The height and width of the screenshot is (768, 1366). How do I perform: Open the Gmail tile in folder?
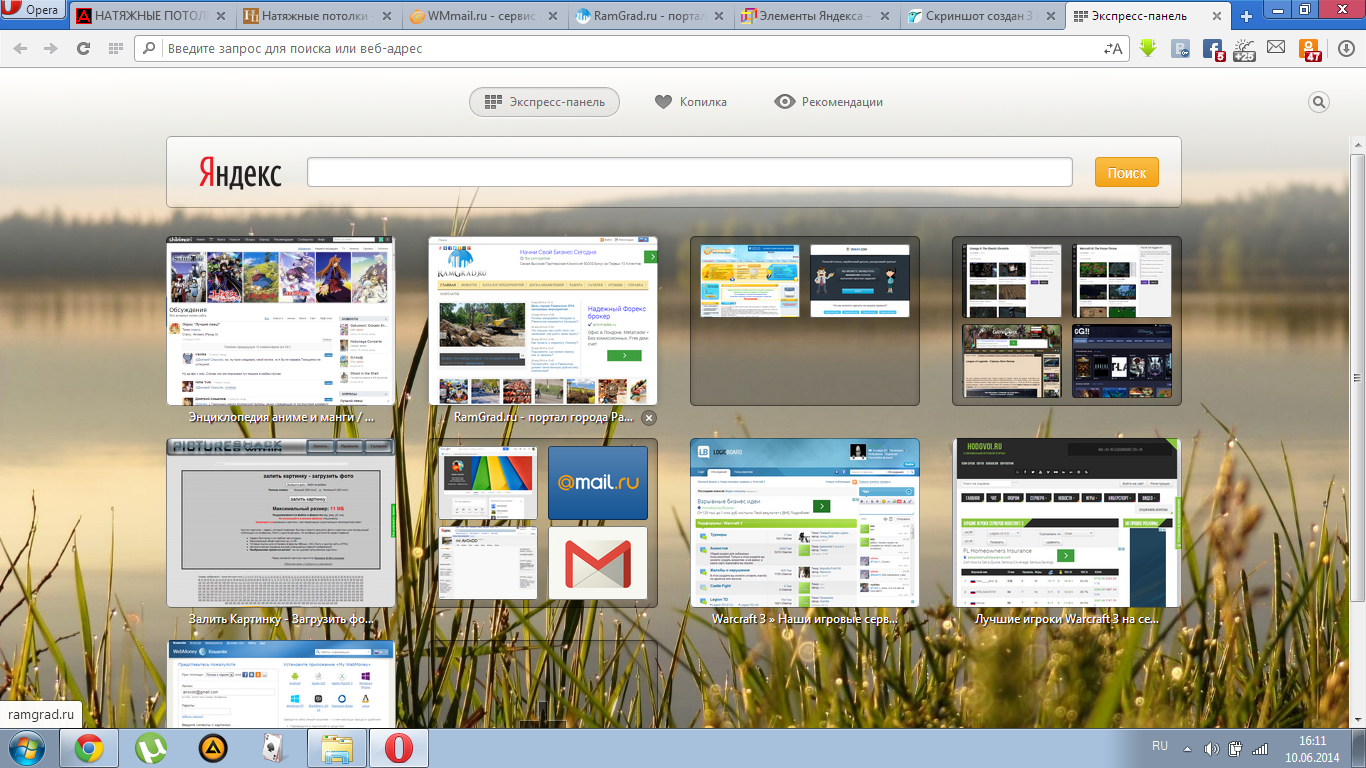pos(598,563)
